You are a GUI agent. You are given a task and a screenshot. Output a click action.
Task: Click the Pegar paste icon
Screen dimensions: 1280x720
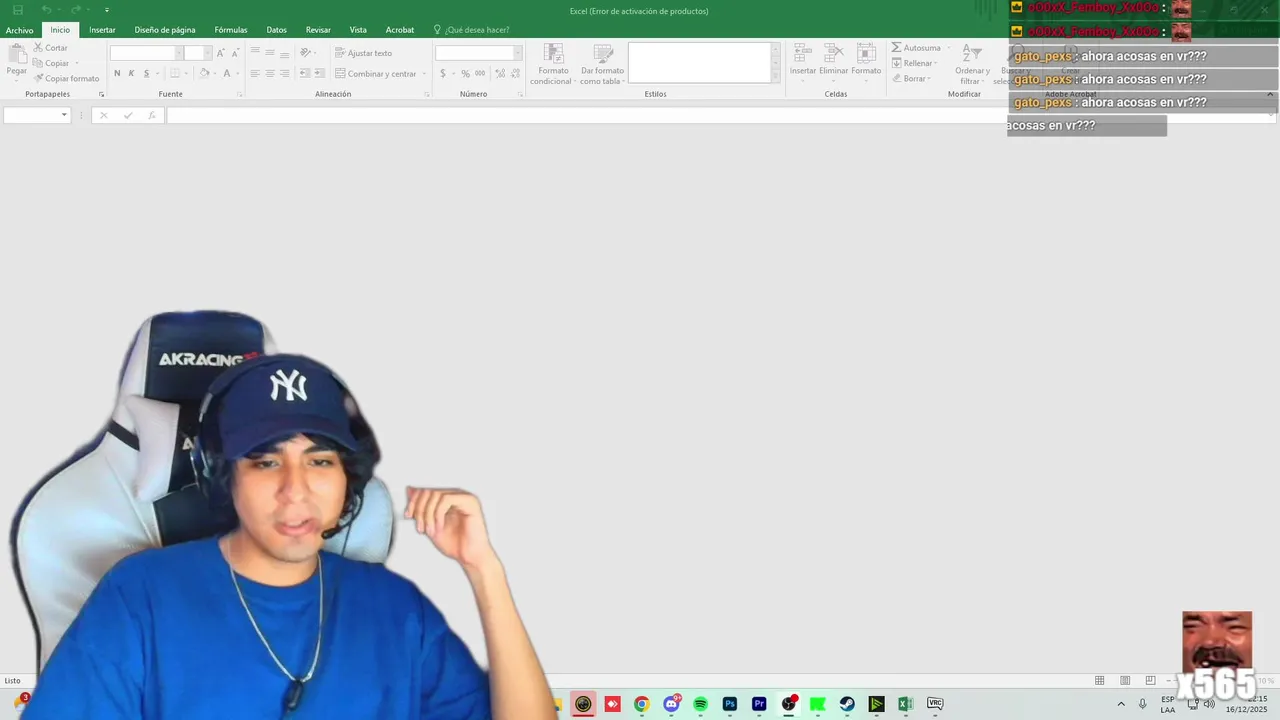coord(17,54)
